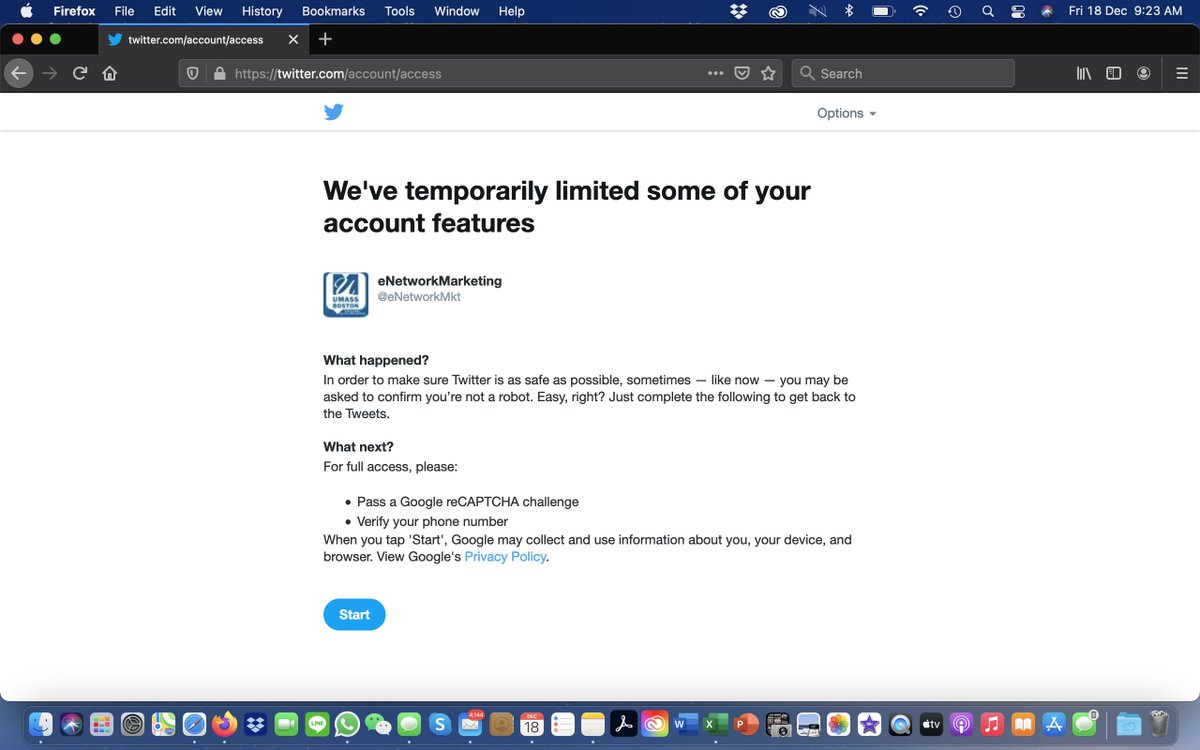Open Google's Privacy Policy link

505,557
